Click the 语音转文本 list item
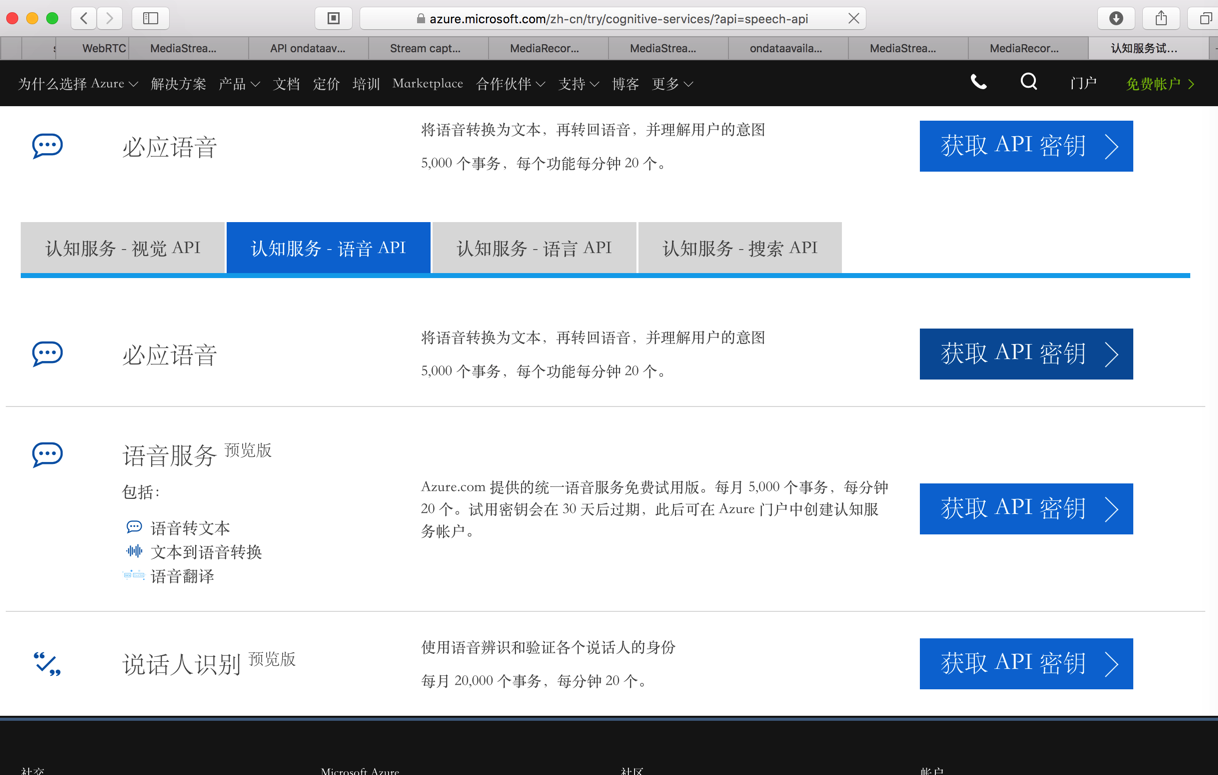This screenshot has height=775, width=1218. 190,528
